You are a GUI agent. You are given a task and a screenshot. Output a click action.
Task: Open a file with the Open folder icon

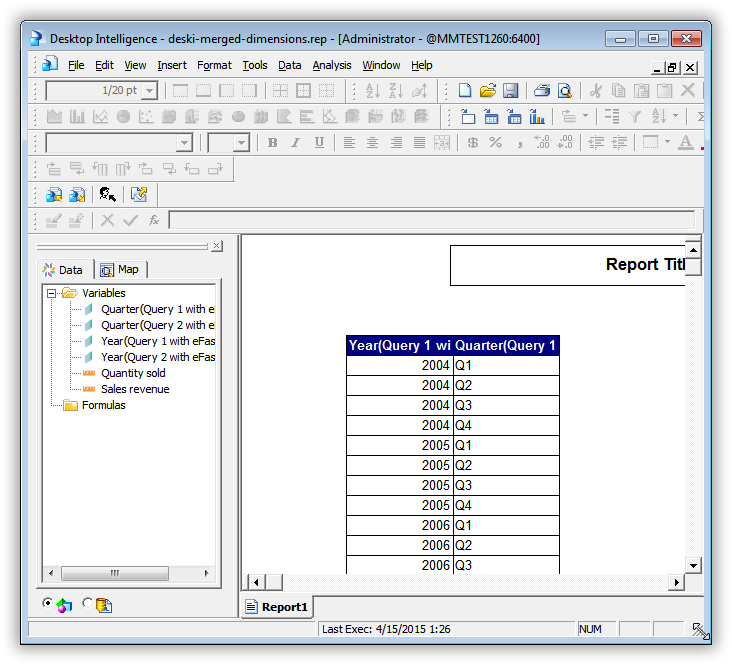click(487, 90)
